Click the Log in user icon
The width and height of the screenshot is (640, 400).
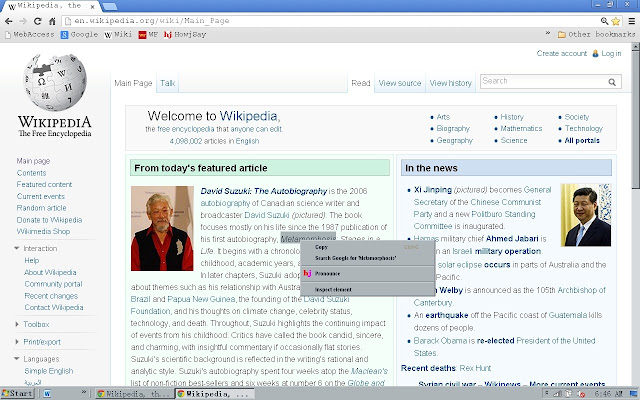595,53
